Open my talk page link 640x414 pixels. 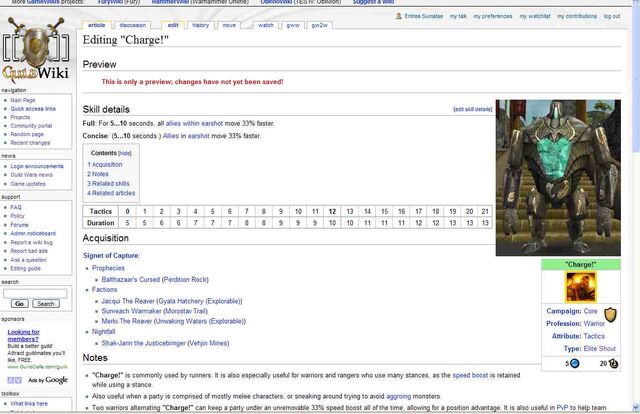point(458,16)
